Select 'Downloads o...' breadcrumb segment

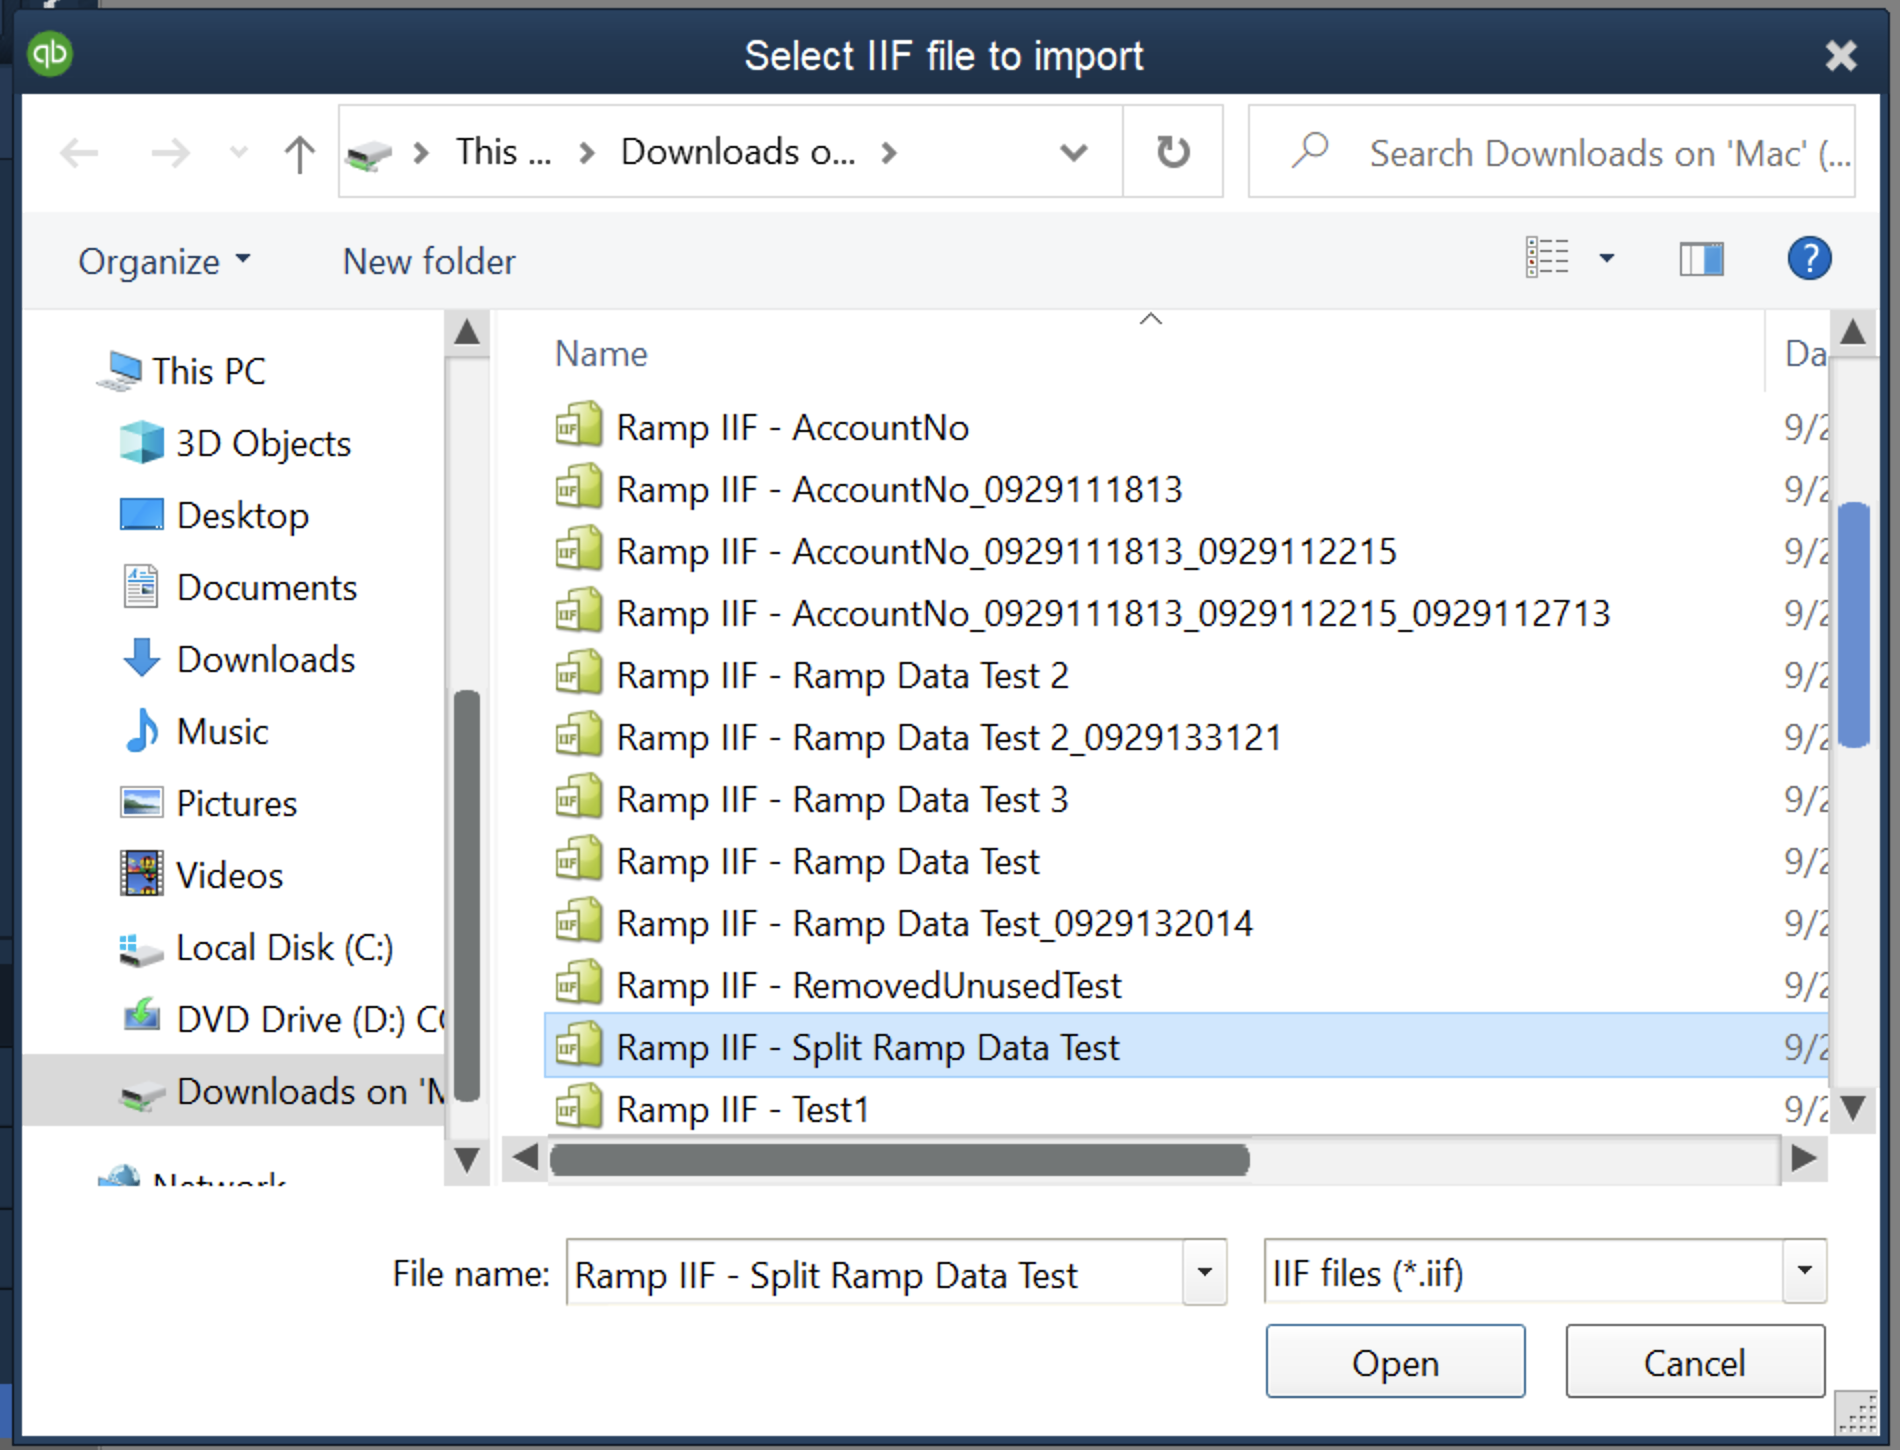[738, 152]
